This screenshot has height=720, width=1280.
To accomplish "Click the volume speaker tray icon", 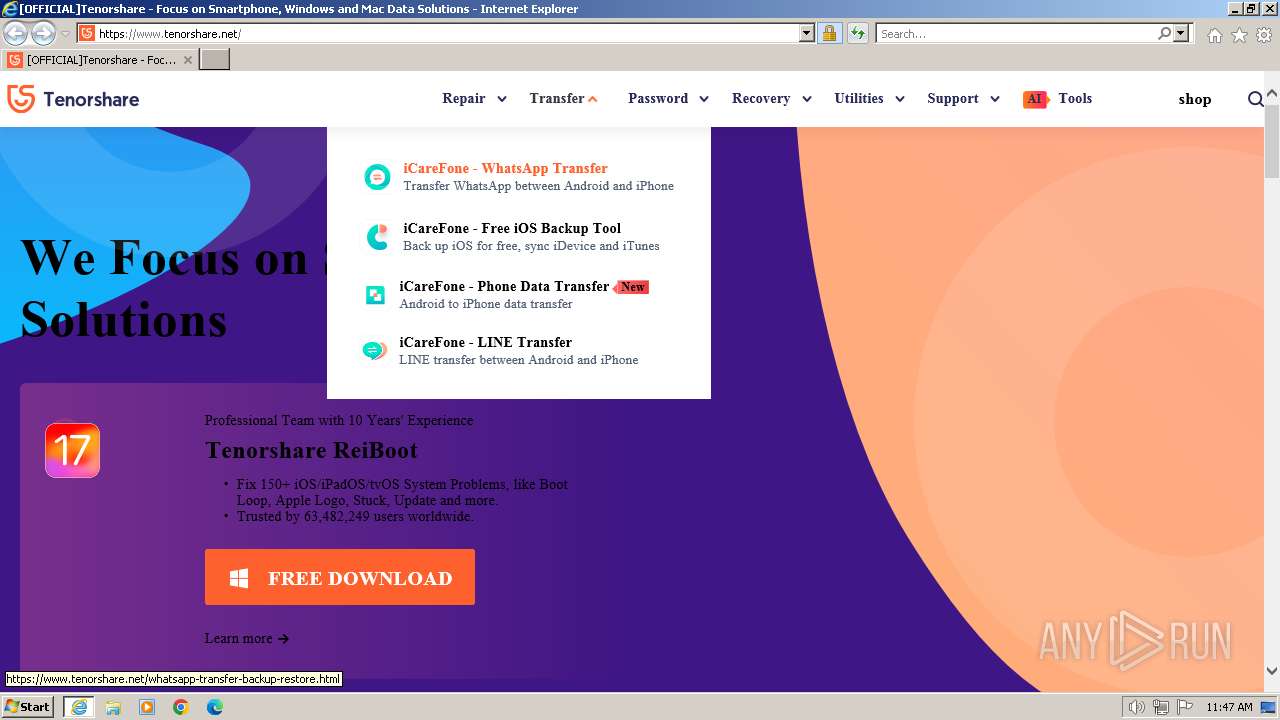I will 1137,707.
